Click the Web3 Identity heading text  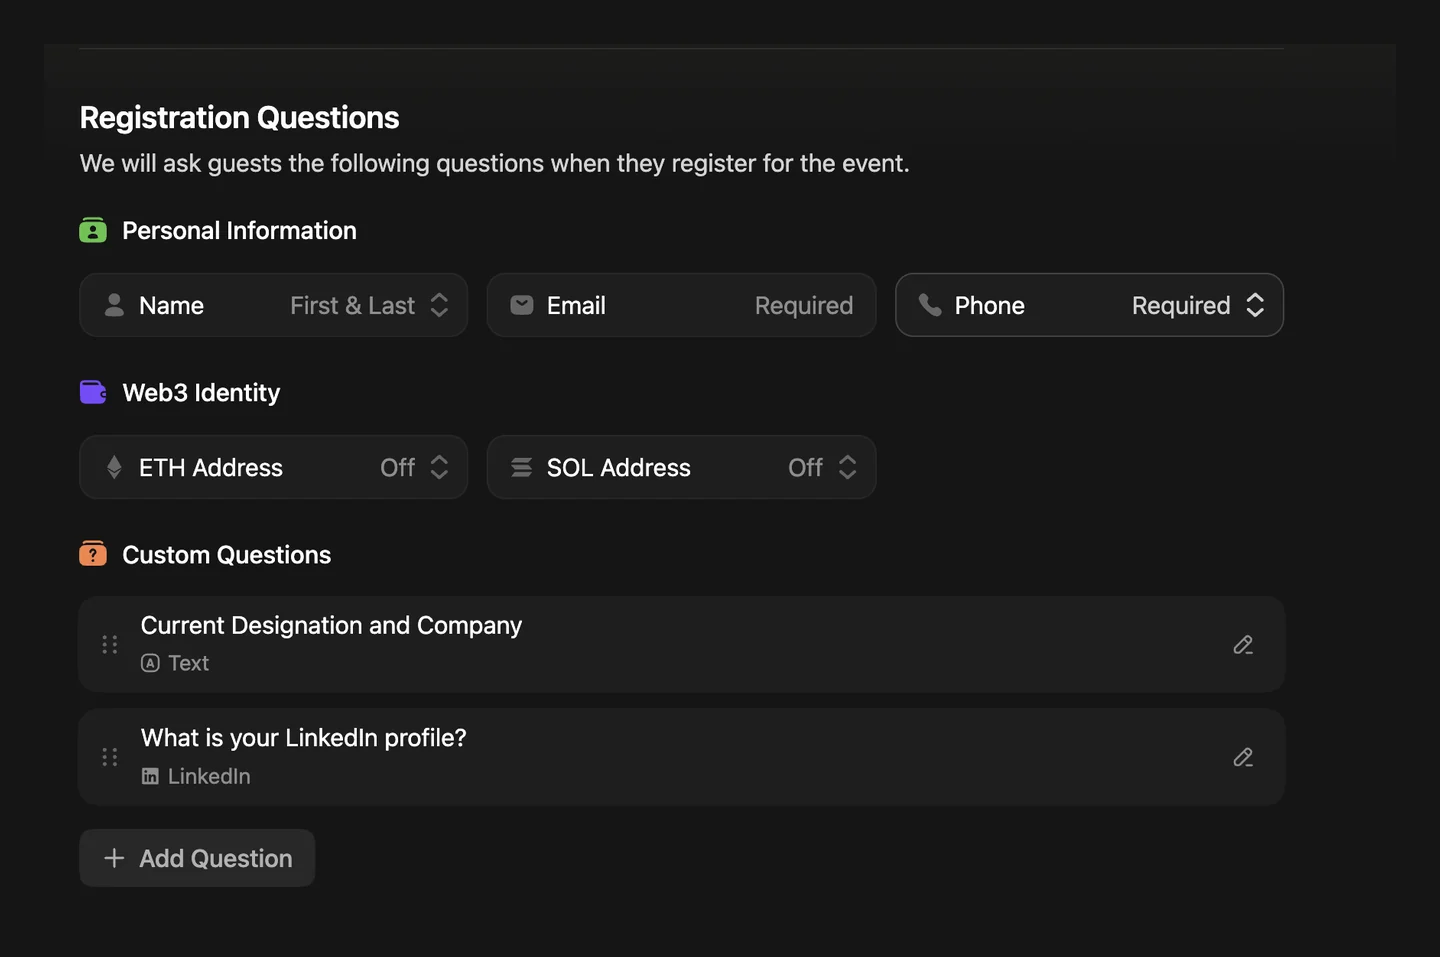point(201,393)
